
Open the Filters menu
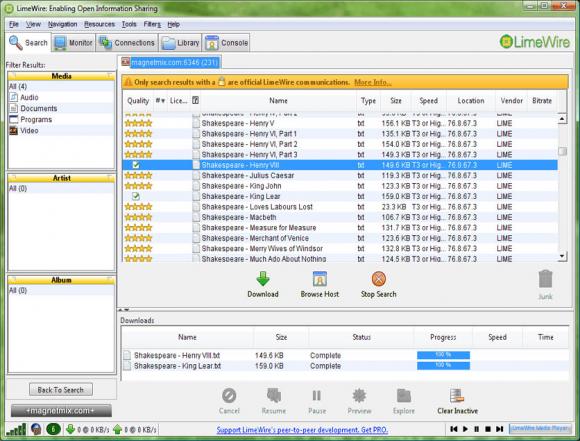[152, 24]
